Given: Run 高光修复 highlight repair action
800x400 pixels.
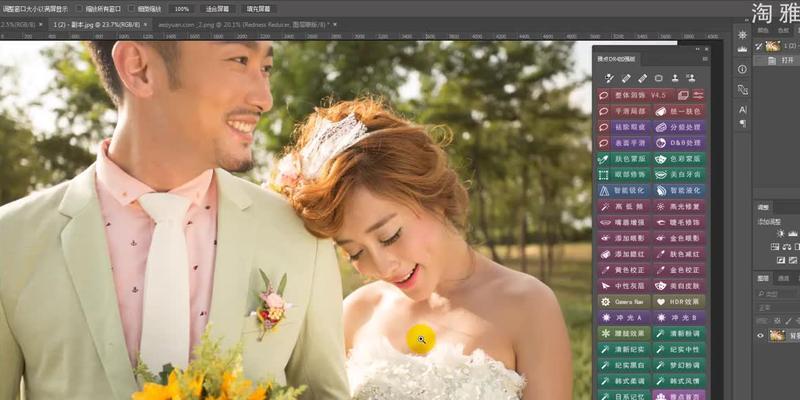Looking at the screenshot, I should click(x=679, y=206).
